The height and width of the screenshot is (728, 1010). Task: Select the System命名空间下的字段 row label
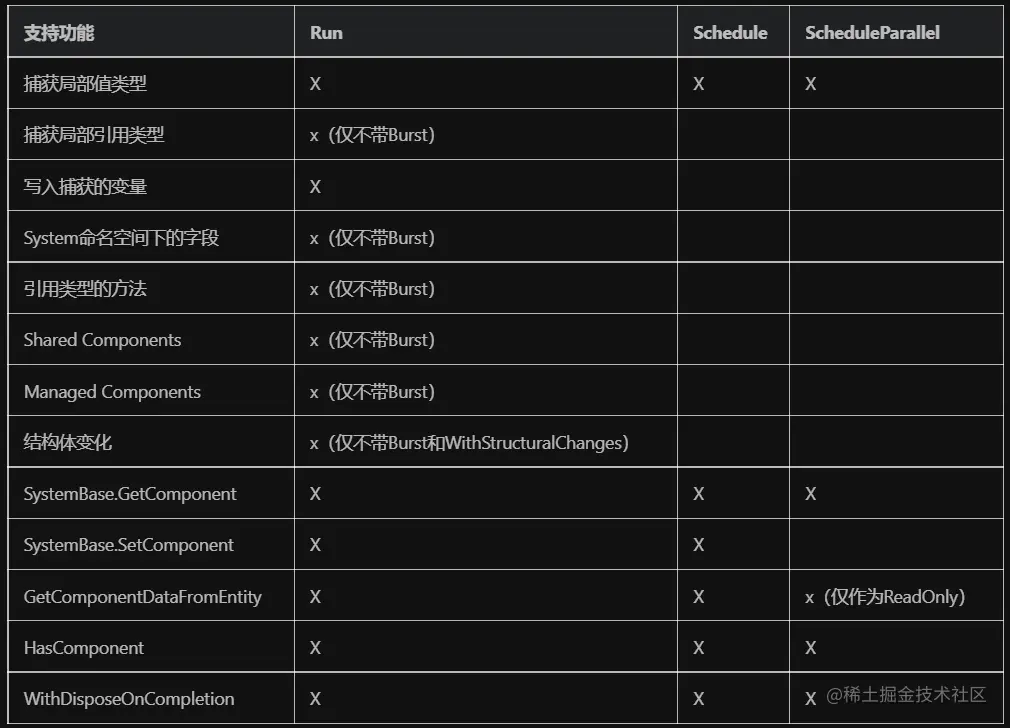[121, 238]
